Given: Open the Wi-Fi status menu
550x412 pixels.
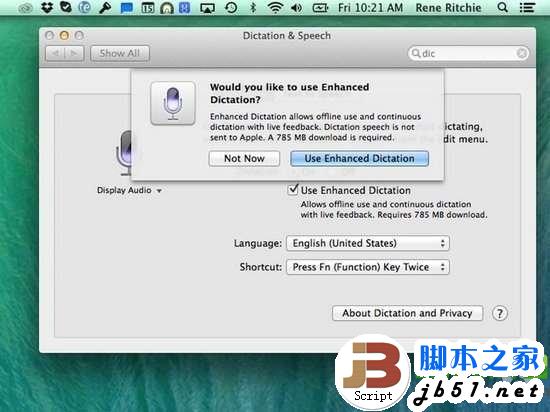Looking at the screenshot, I should tap(275, 8).
